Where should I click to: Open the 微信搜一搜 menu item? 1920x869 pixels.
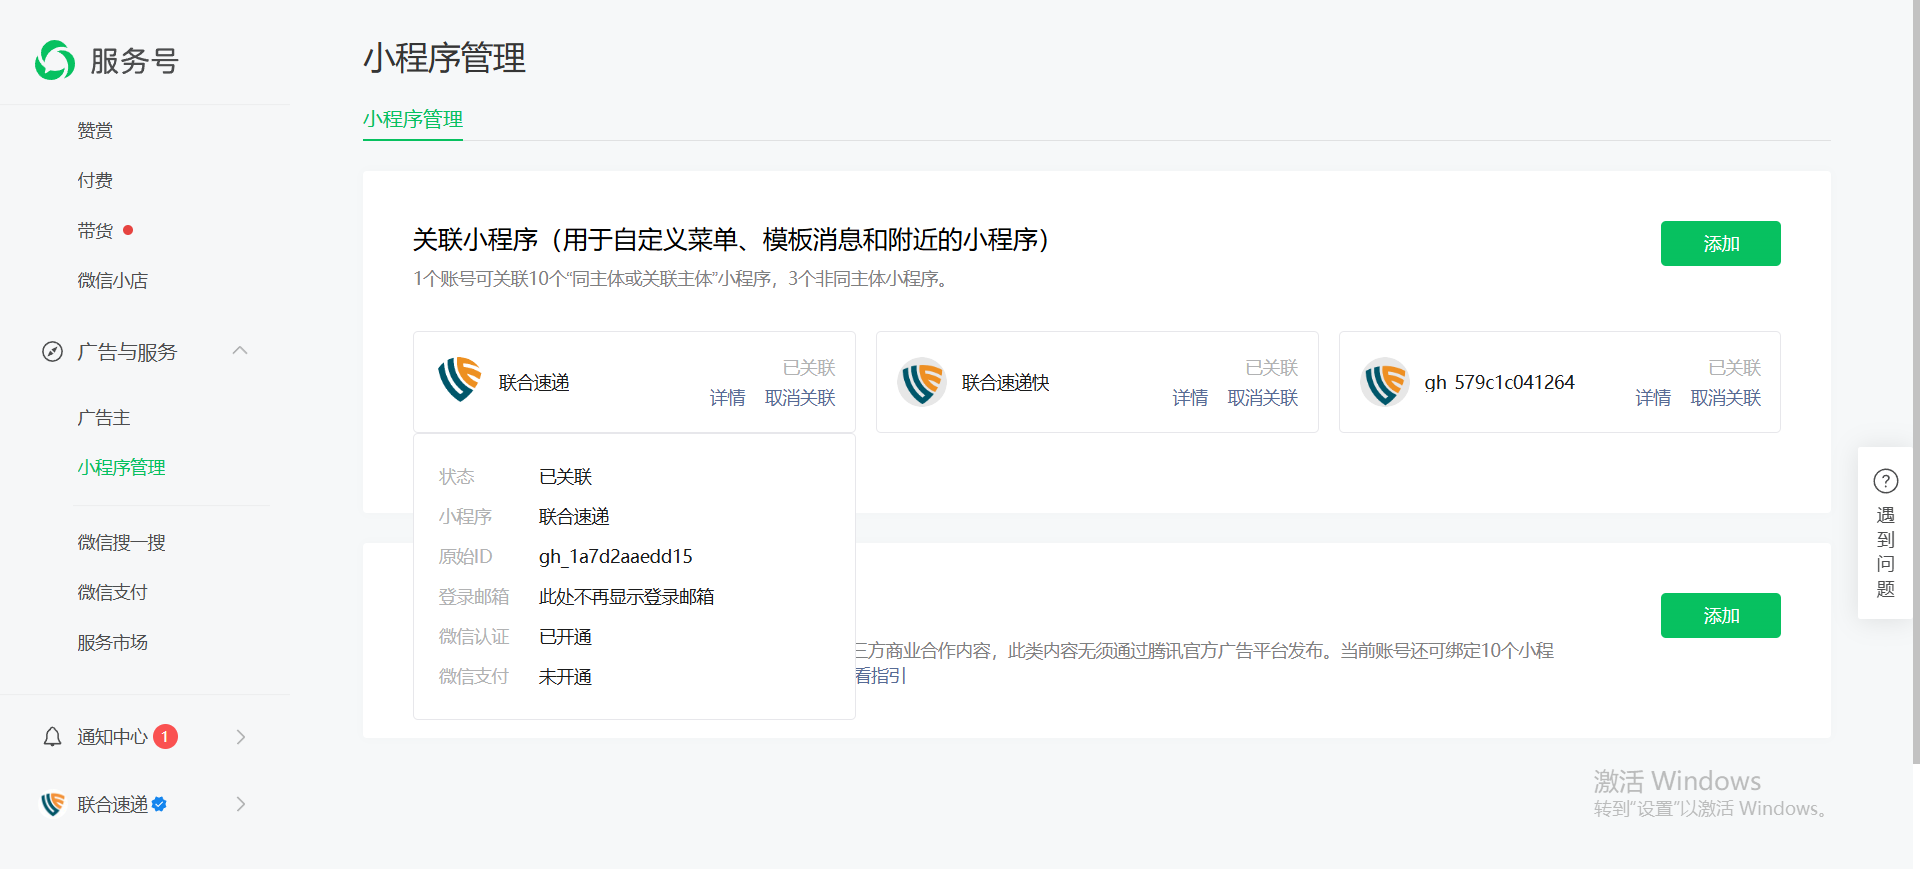(121, 543)
